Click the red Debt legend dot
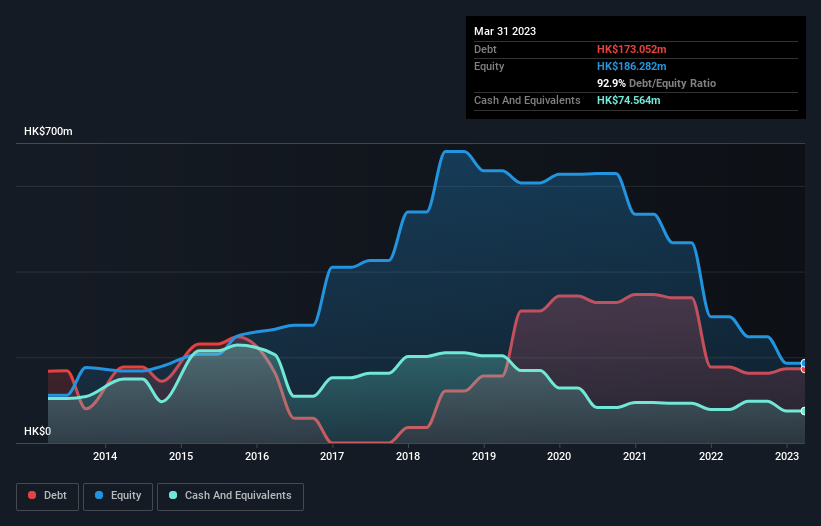The height and width of the screenshot is (526, 821). point(32,495)
